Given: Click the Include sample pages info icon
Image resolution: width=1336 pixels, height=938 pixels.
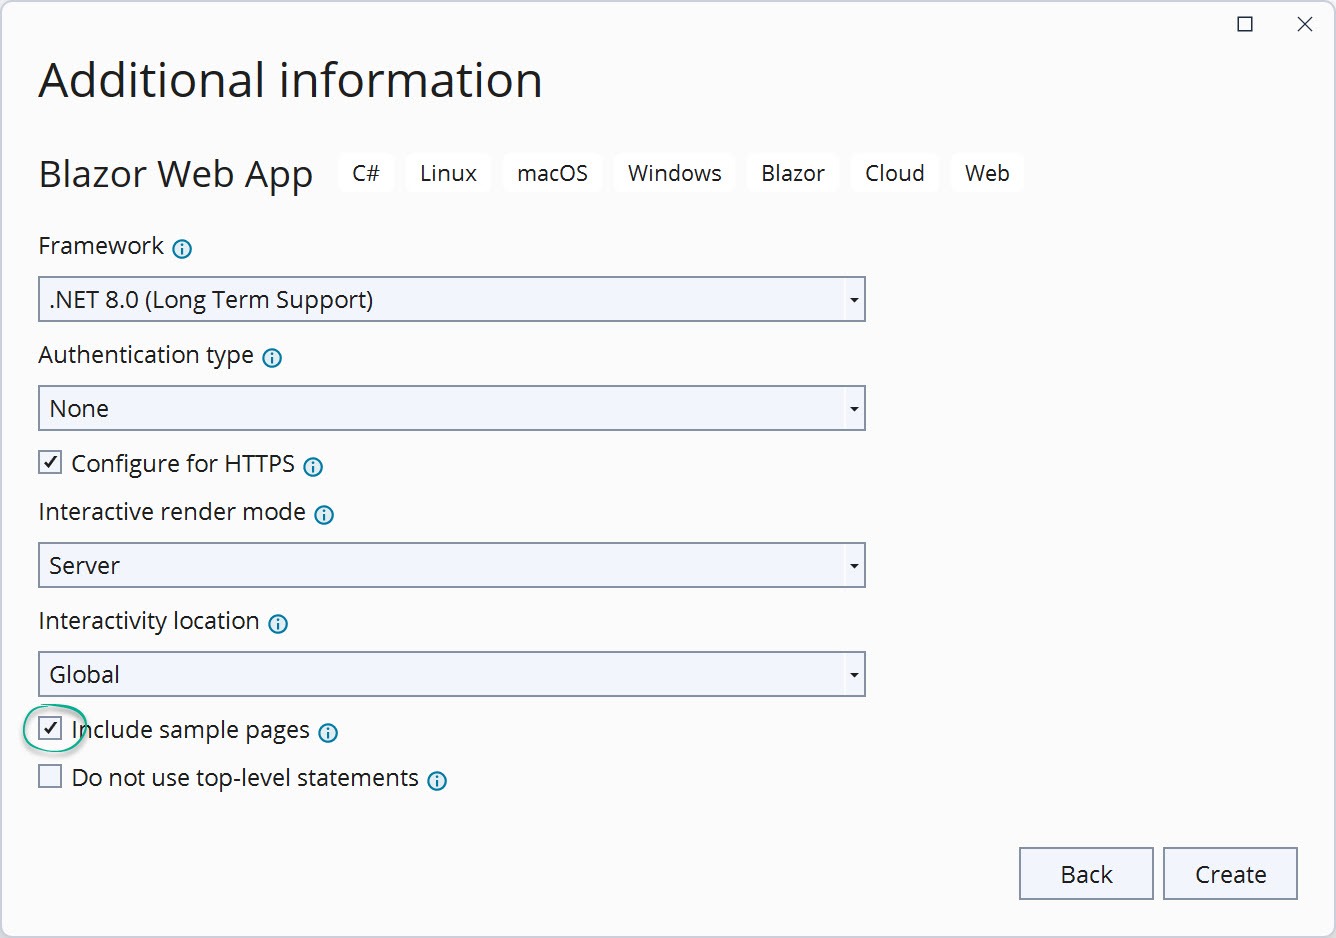Looking at the screenshot, I should pos(326,733).
